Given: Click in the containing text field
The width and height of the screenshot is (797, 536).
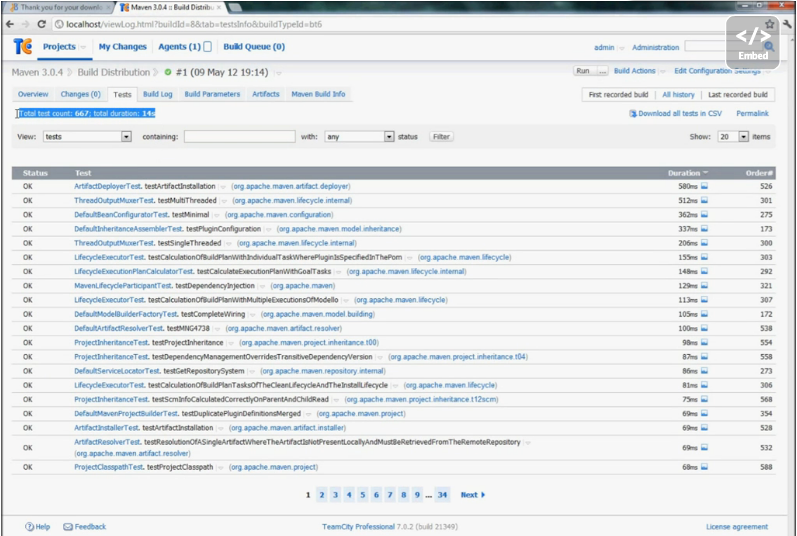Looking at the screenshot, I should (239, 137).
